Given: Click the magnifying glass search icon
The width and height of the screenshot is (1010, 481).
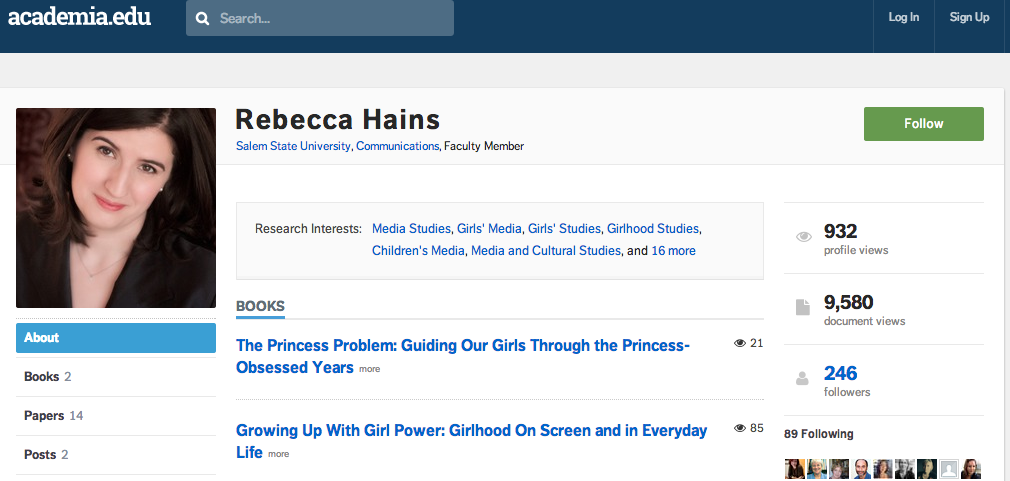Looking at the screenshot, I should pos(203,18).
